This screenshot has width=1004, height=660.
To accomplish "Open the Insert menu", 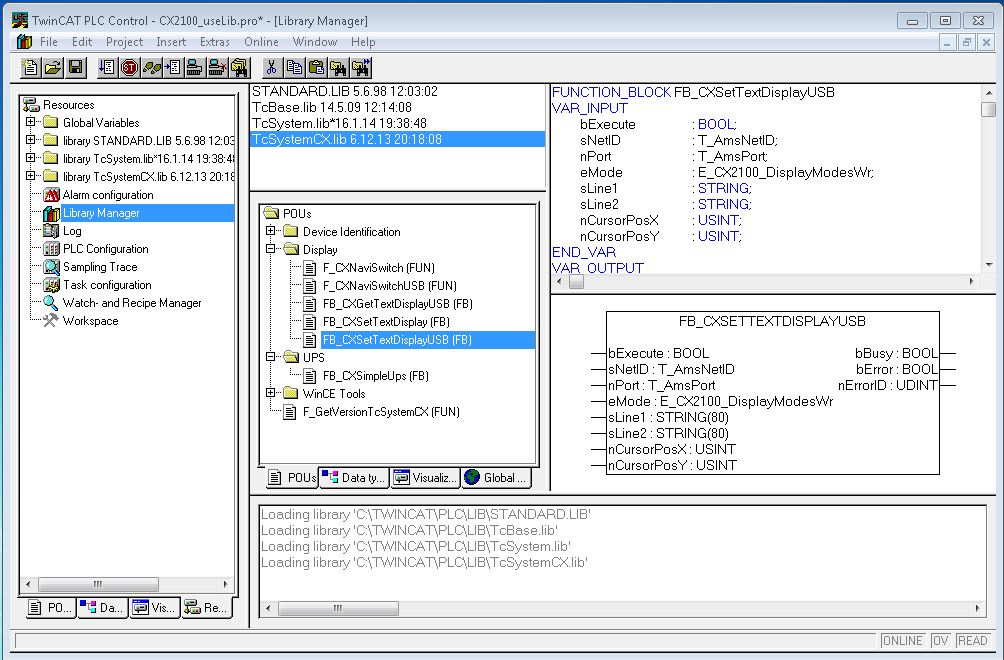I will pyautogui.click(x=171, y=42).
